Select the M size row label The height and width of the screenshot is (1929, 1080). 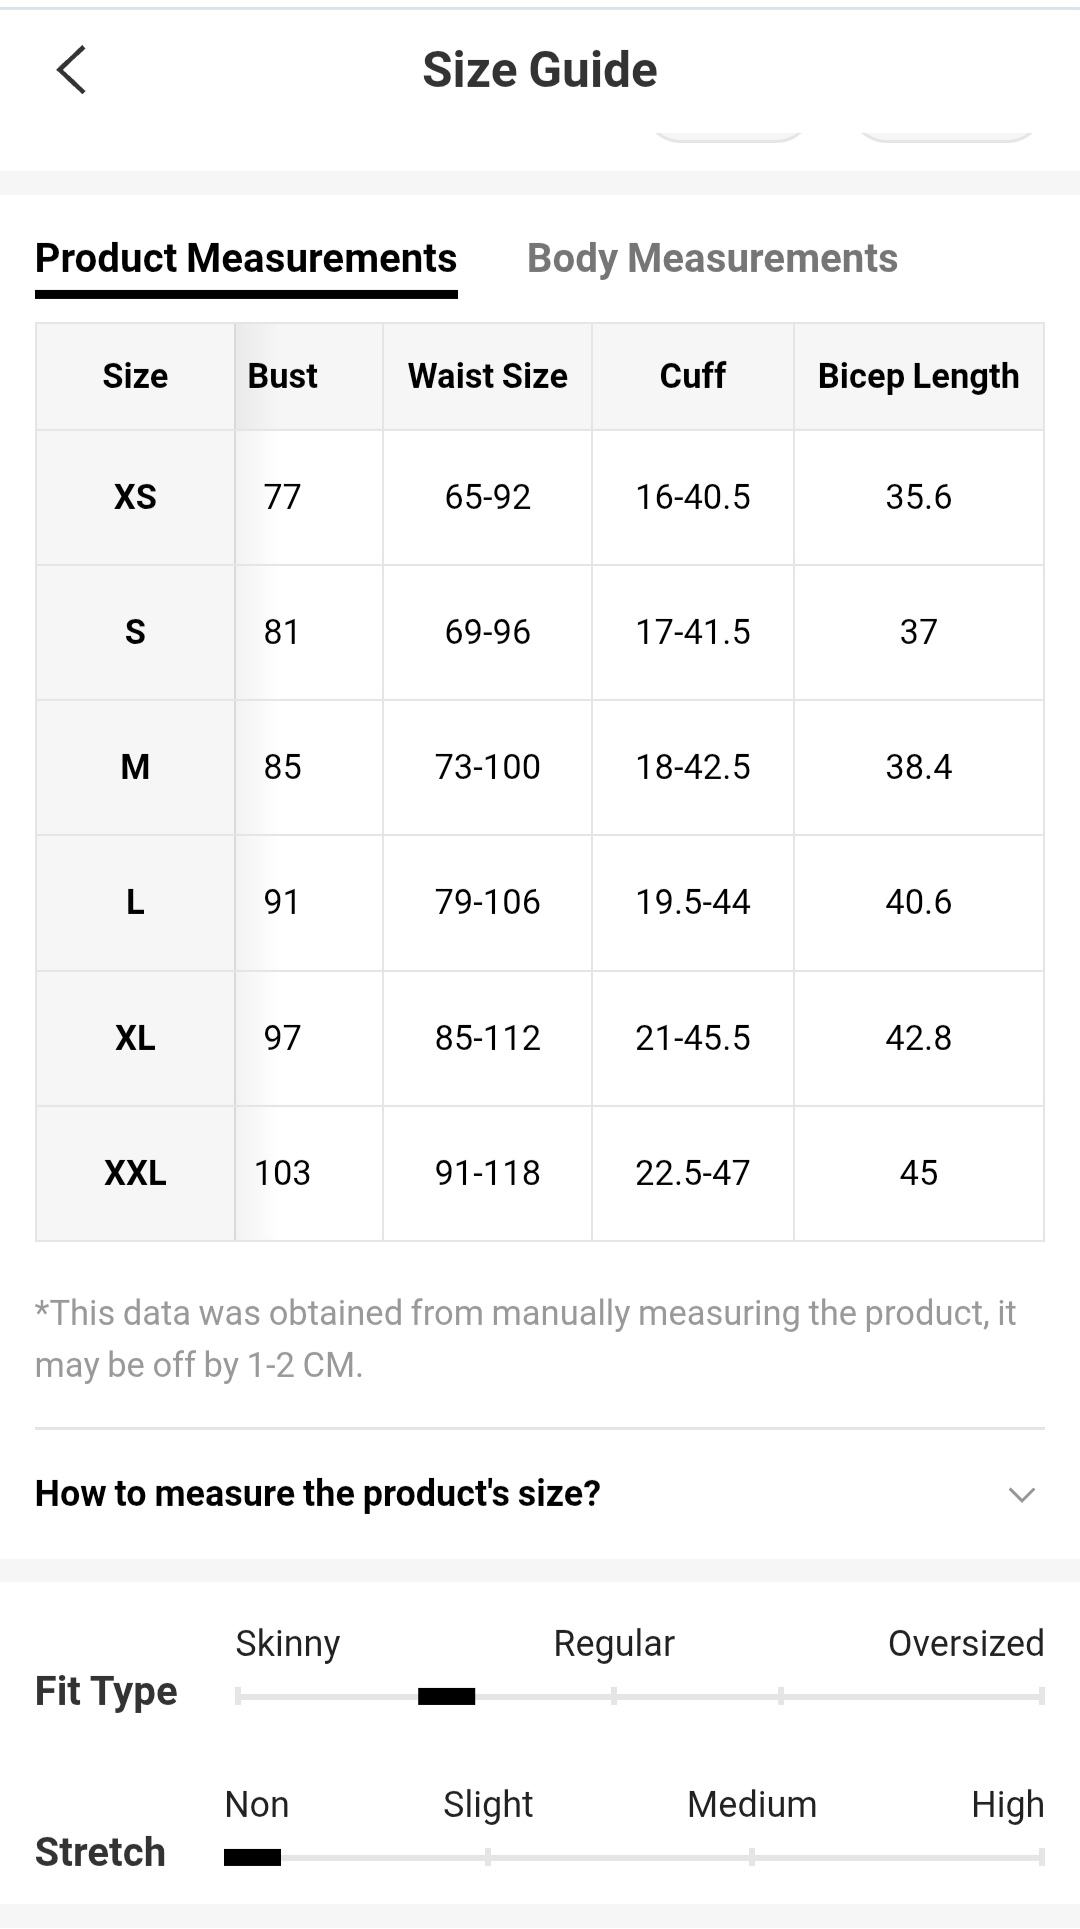coord(135,767)
